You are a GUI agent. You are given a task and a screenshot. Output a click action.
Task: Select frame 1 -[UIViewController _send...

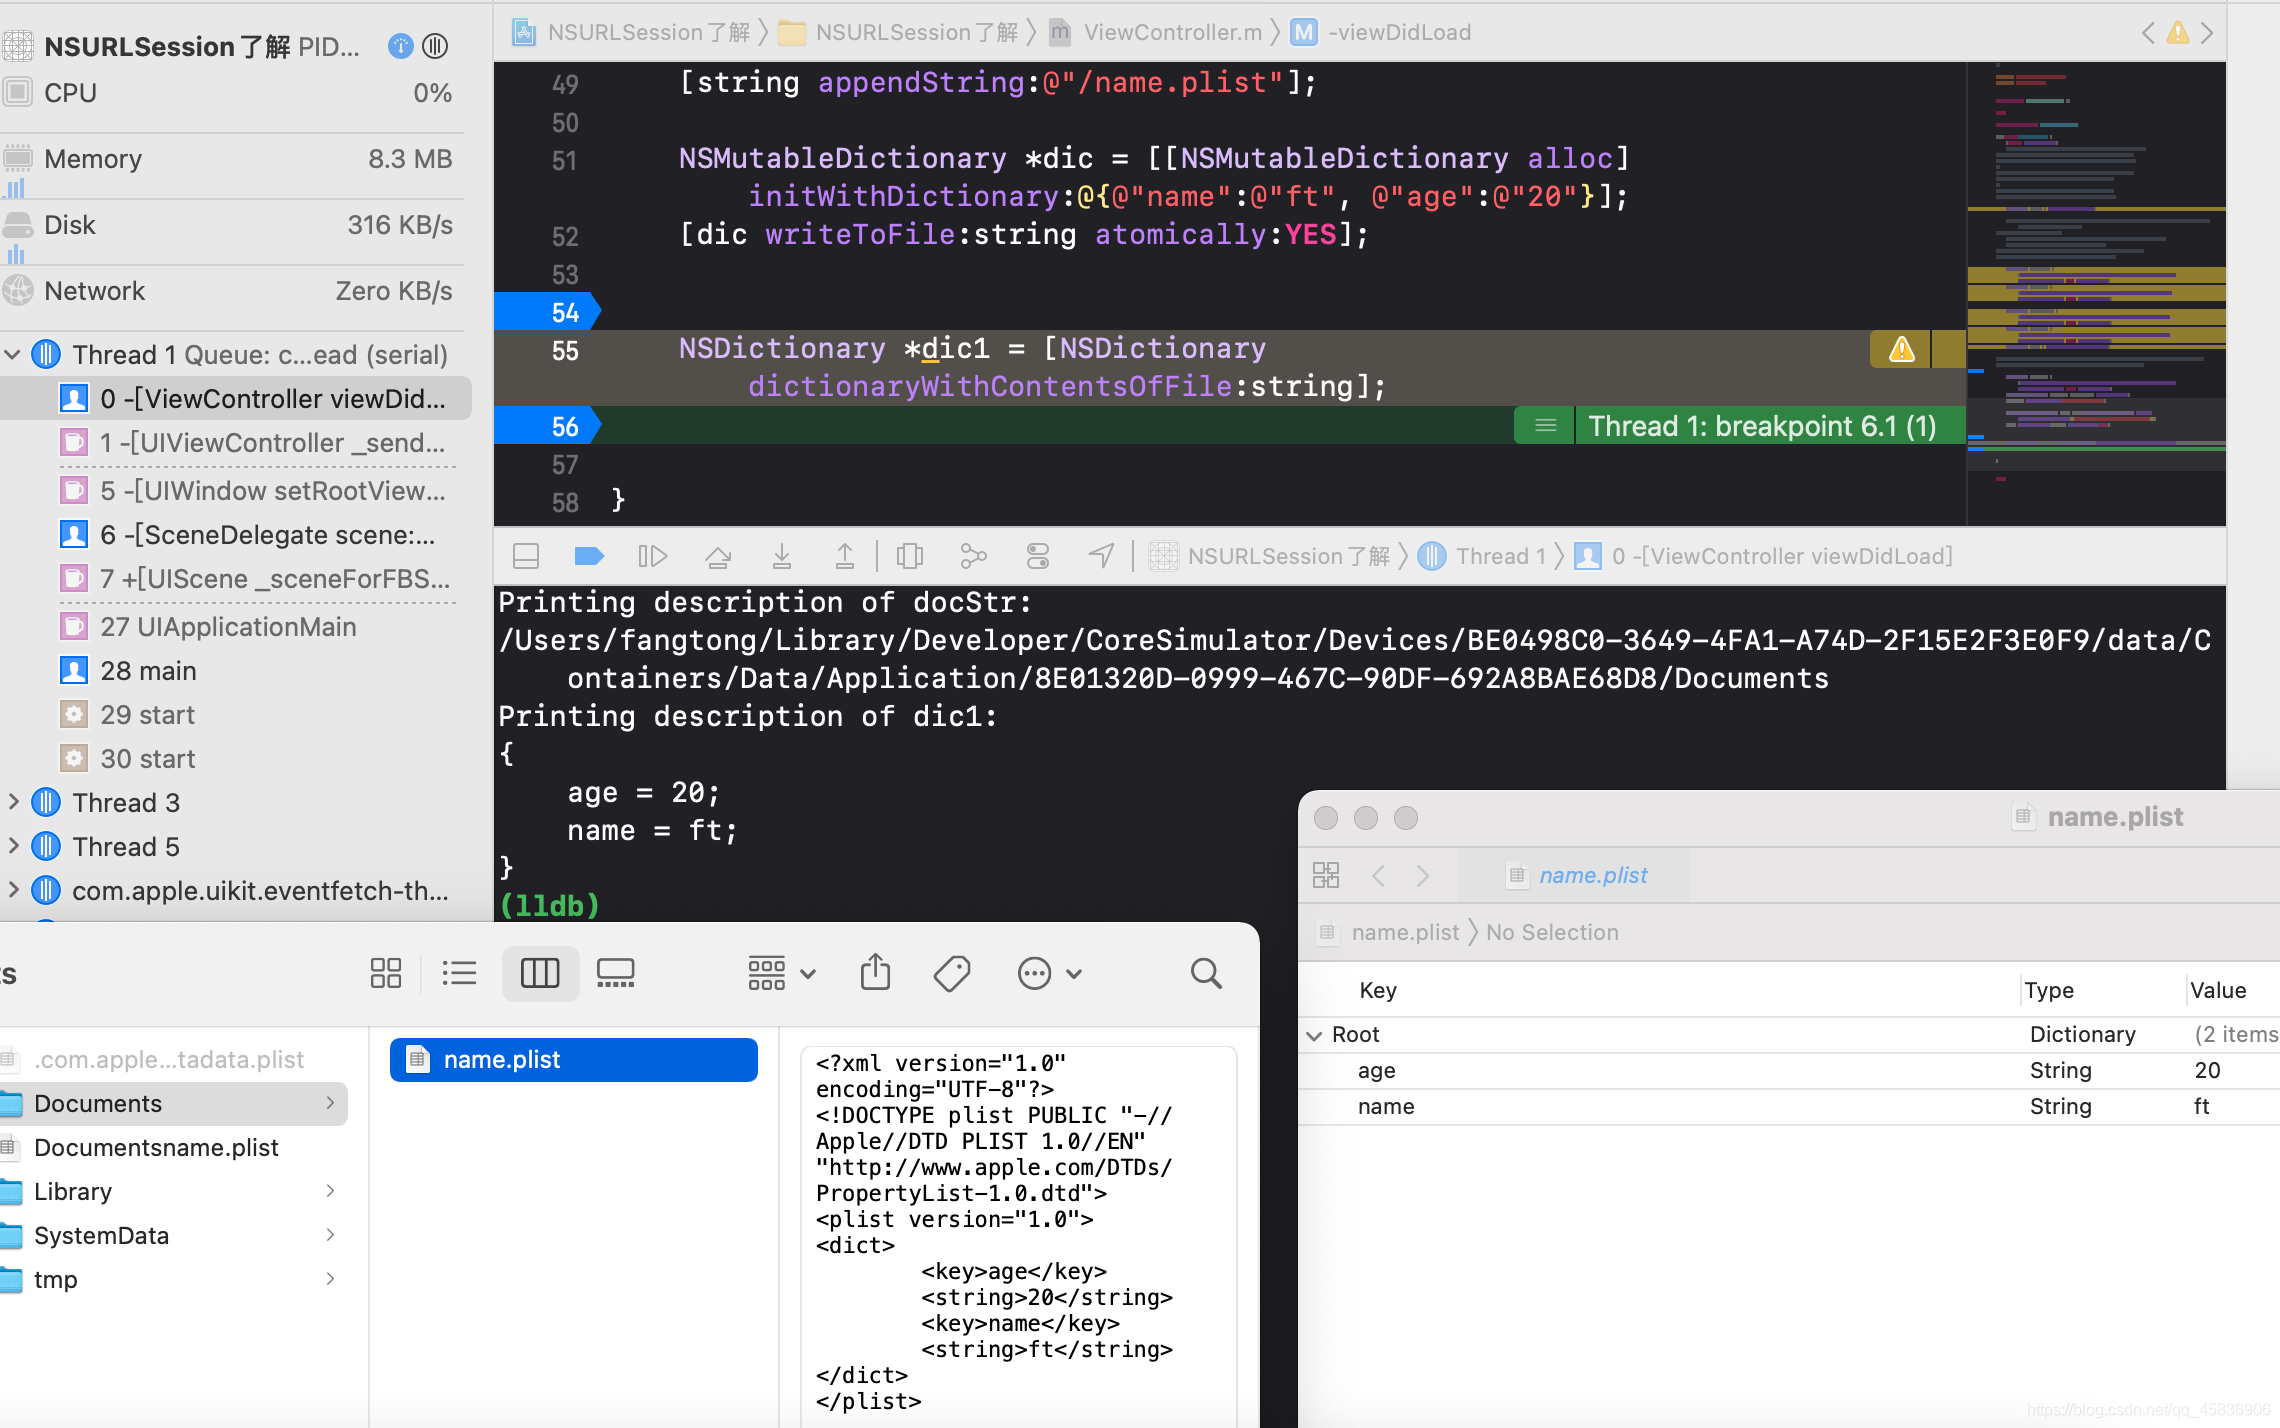(x=253, y=442)
